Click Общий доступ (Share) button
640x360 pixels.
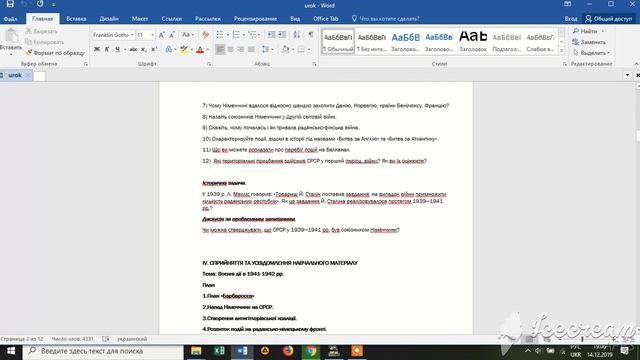click(x=609, y=19)
